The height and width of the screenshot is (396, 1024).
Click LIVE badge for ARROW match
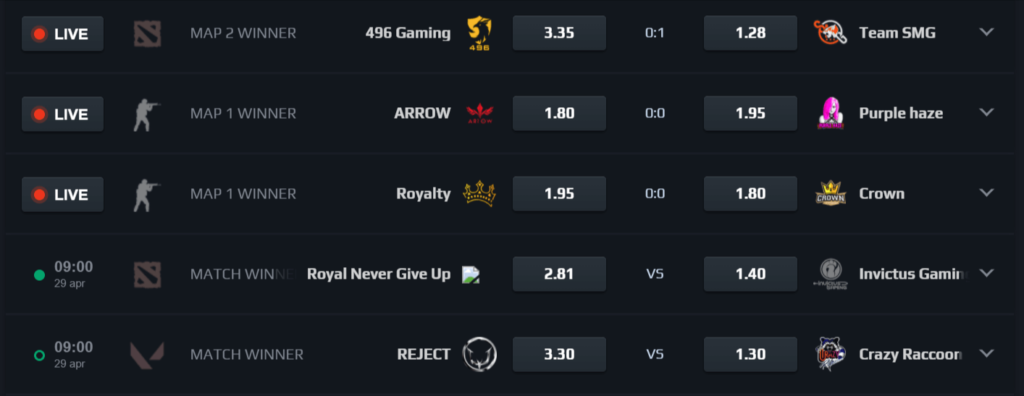click(63, 114)
